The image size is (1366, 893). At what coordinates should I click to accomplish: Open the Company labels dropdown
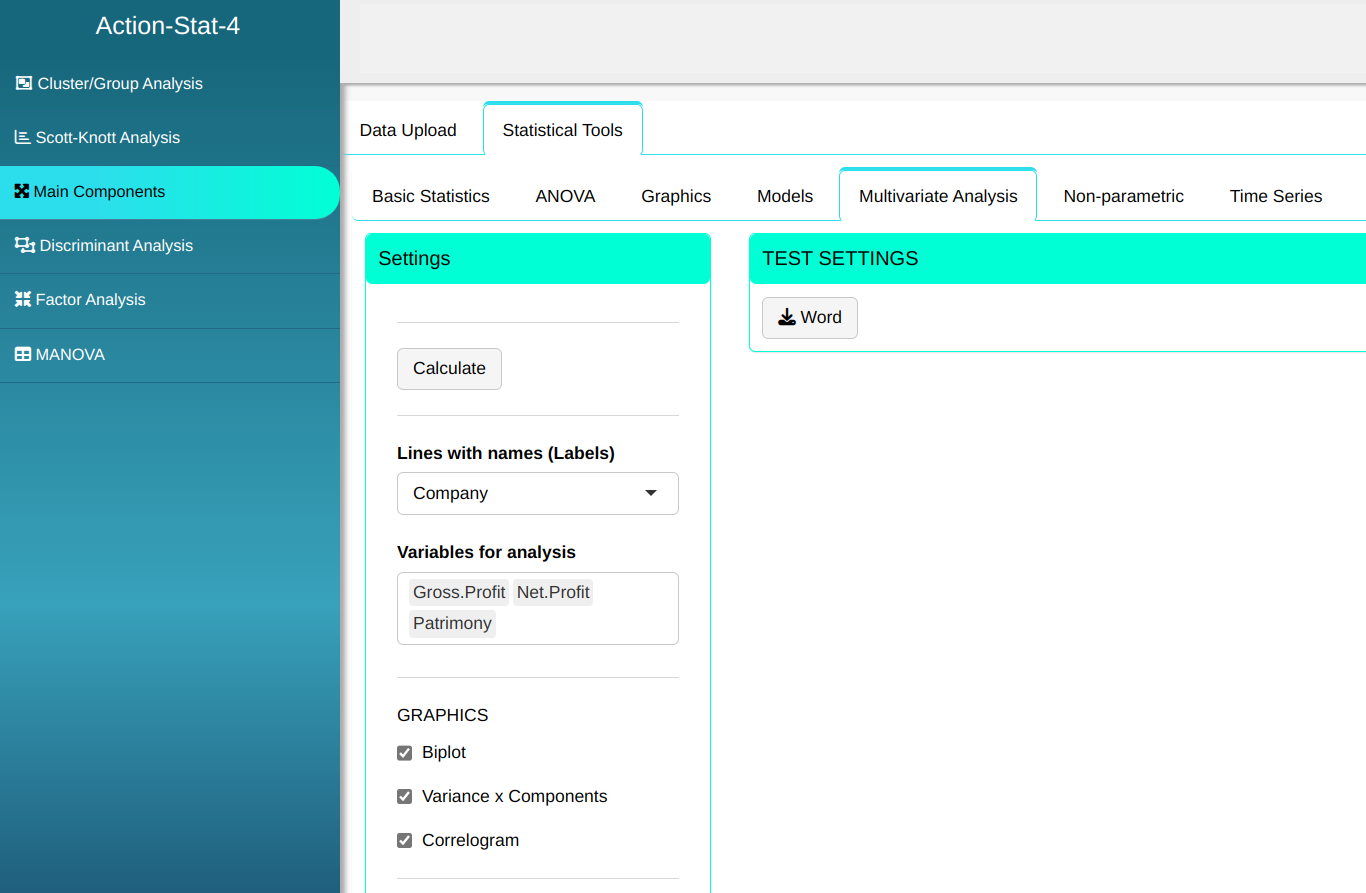(x=537, y=494)
